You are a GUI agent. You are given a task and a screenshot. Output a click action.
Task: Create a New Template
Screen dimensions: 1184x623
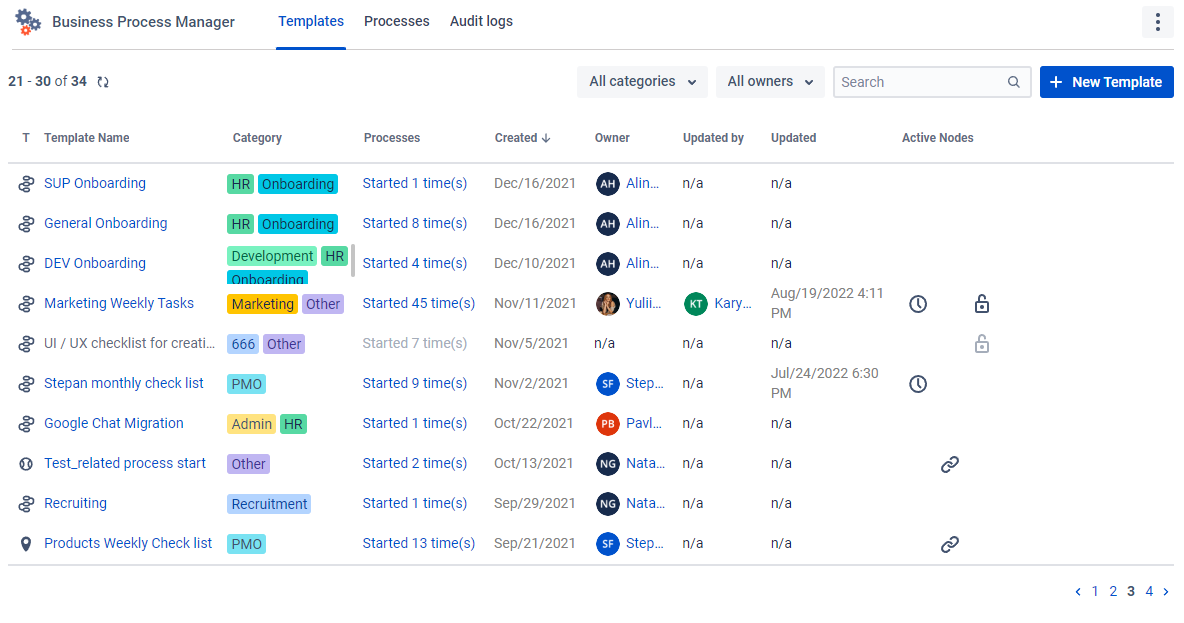[1106, 81]
